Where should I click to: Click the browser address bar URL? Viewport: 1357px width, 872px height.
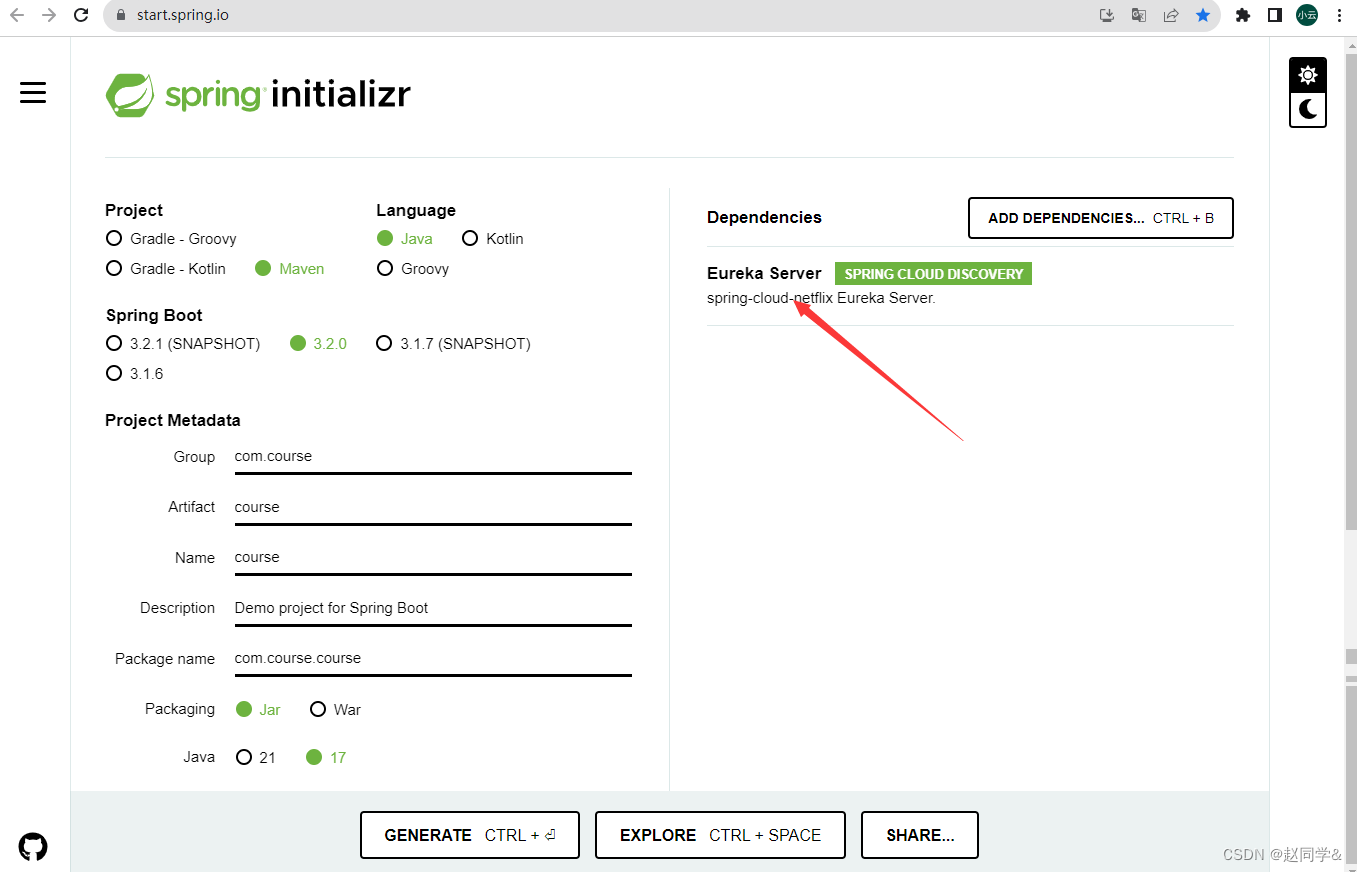tap(182, 15)
